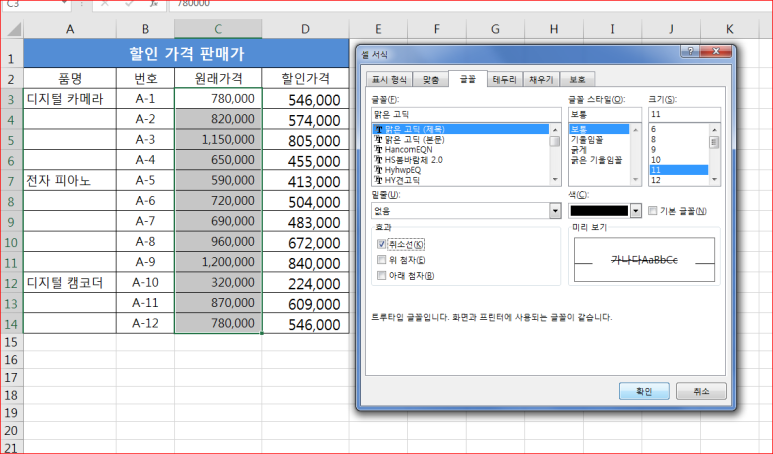Open the 테두리 tab
Viewport: 773px width, 454px height.
click(x=504, y=79)
